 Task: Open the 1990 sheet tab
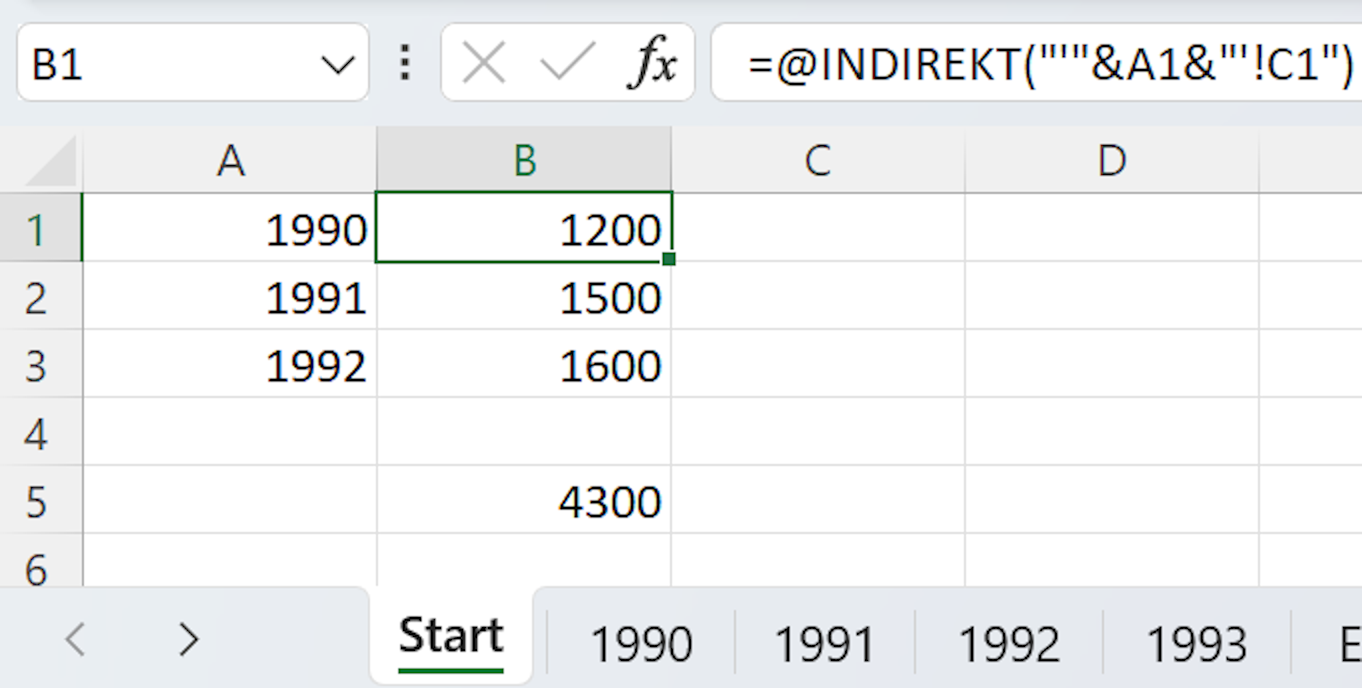click(641, 644)
